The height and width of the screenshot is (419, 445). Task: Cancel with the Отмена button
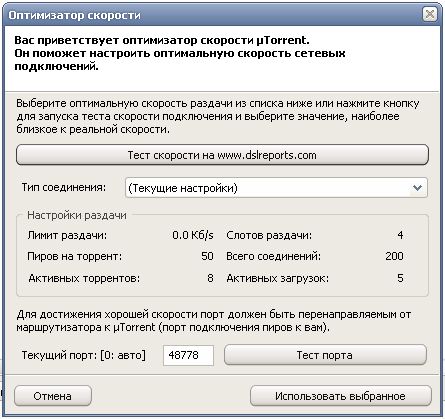click(x=53, y=396)
